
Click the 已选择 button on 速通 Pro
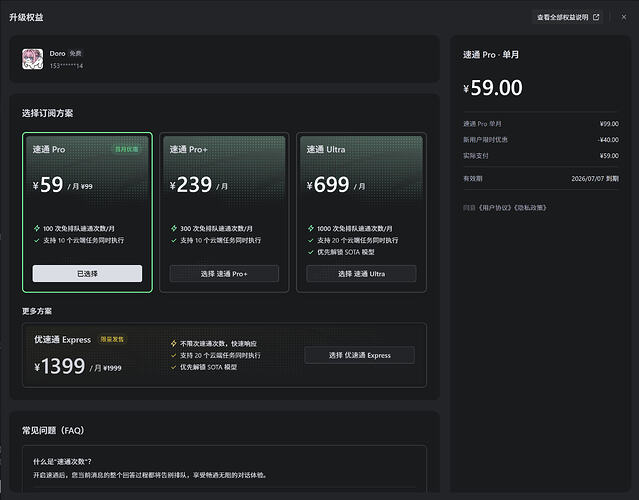coord(87,273)
